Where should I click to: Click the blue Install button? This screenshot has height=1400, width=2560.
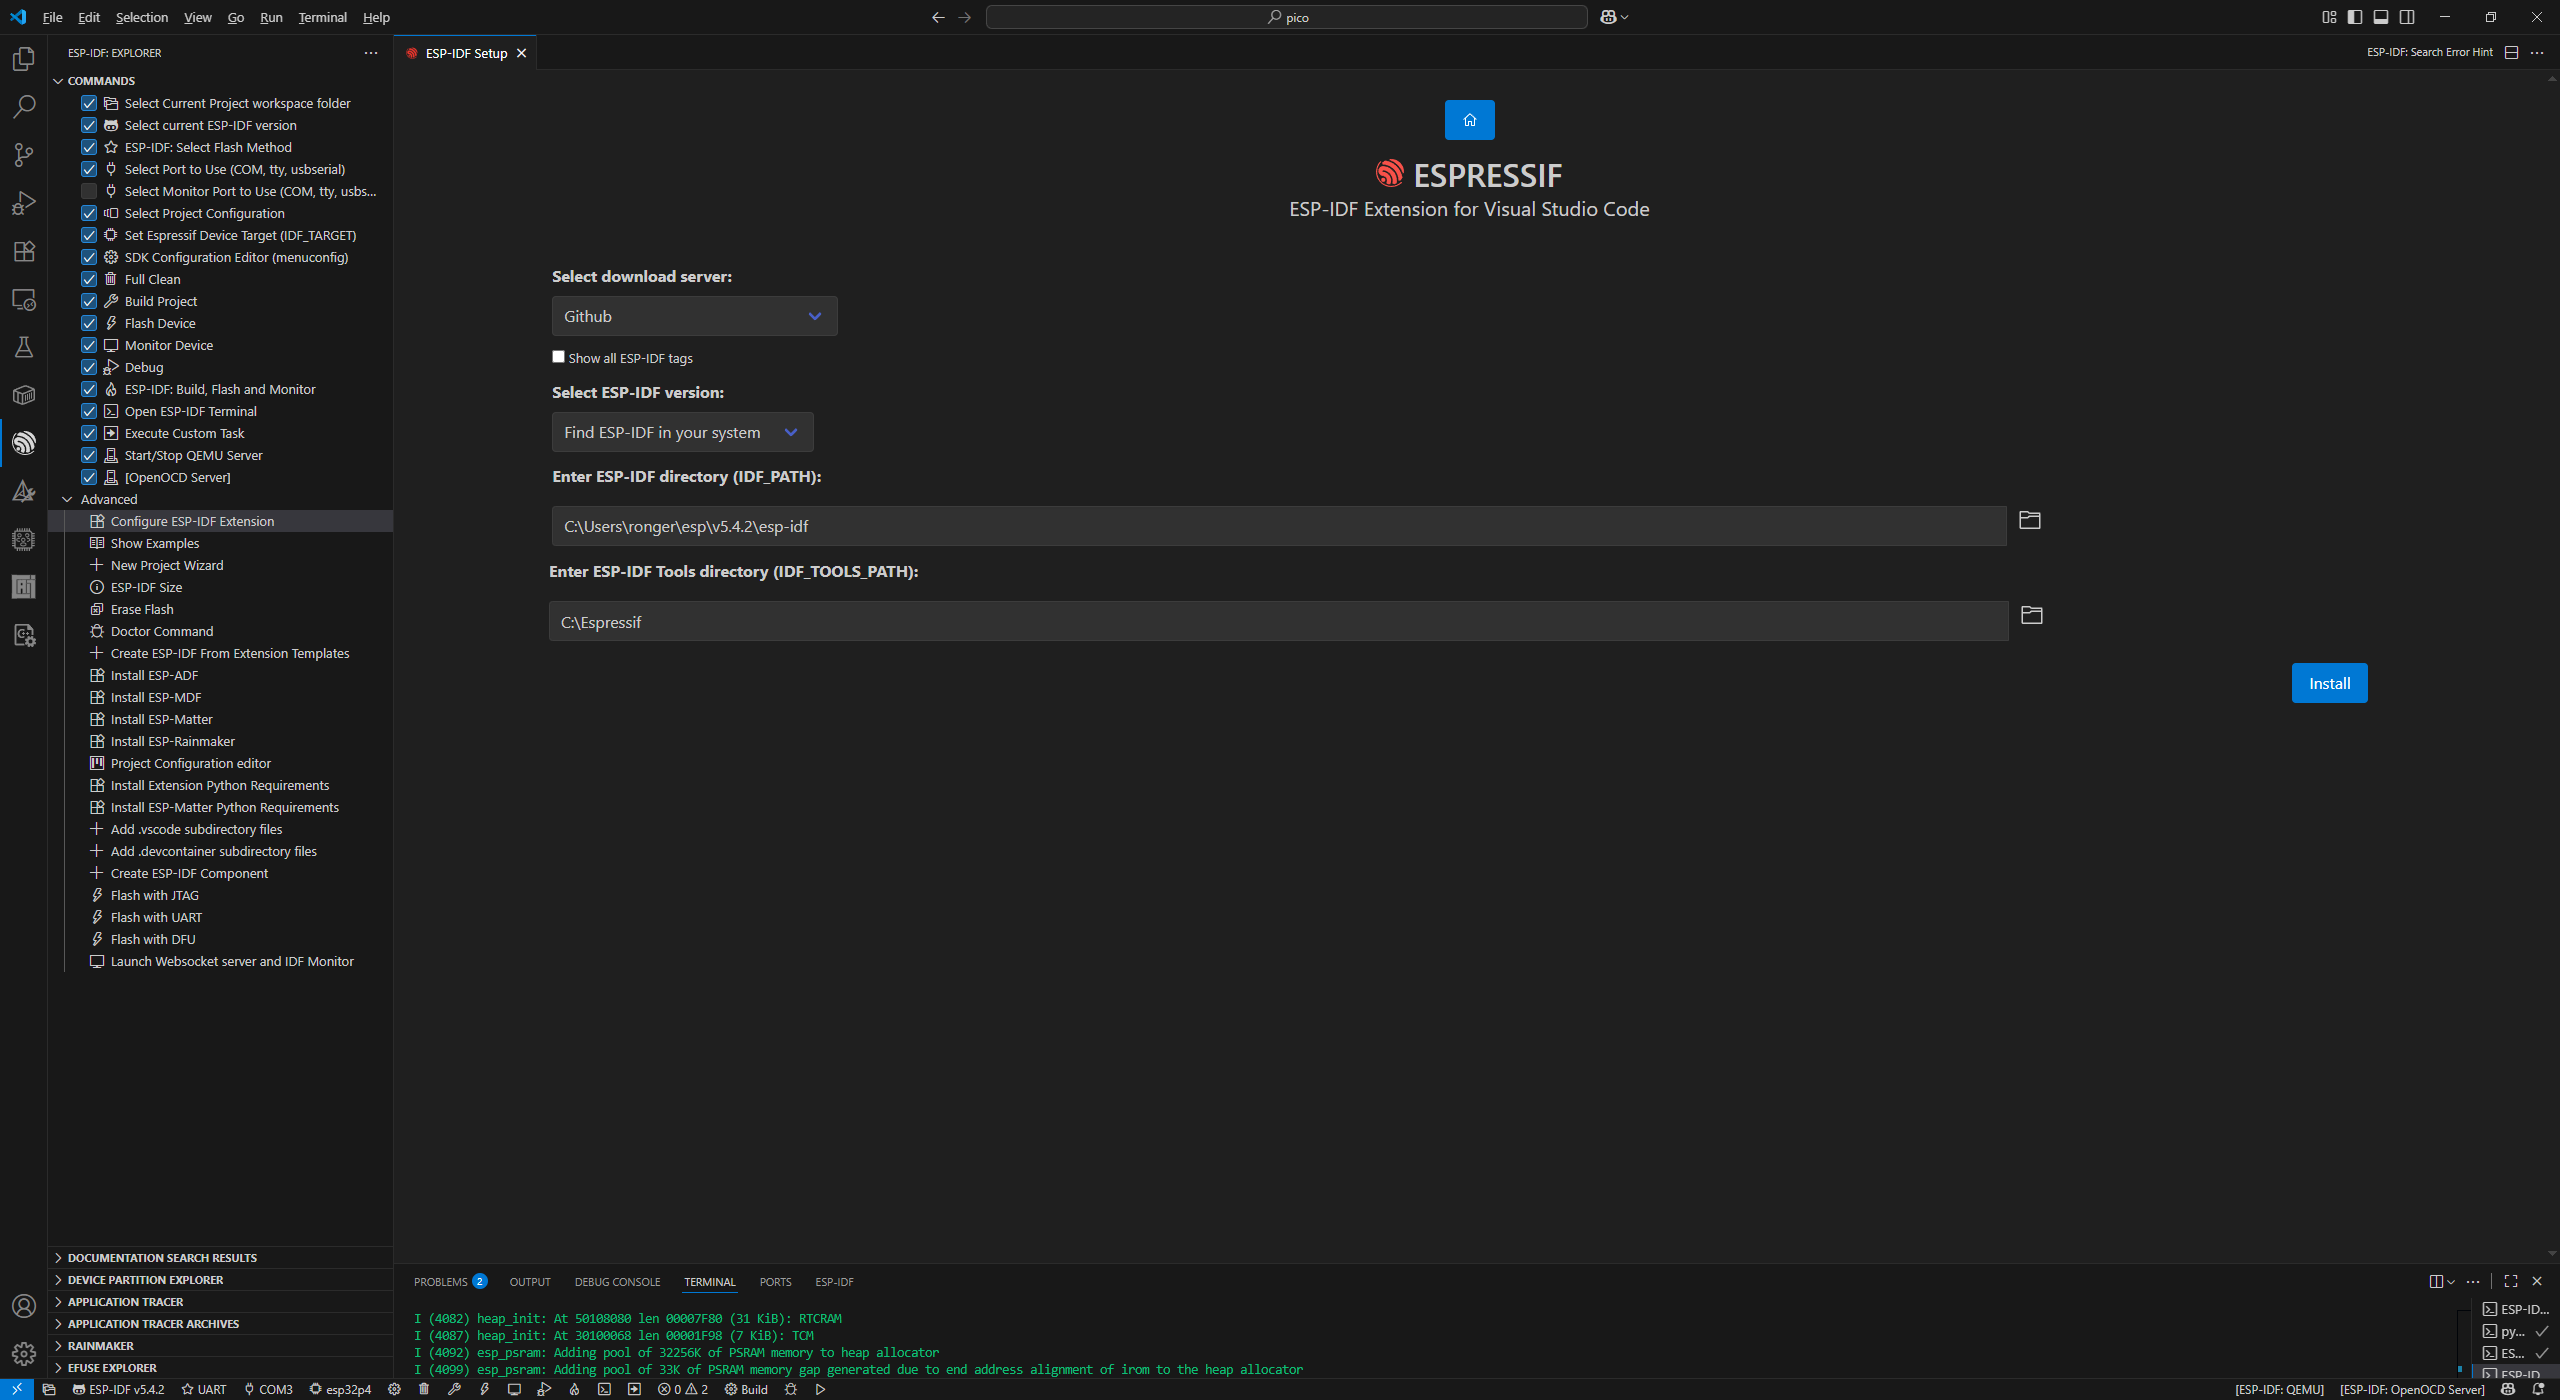point(2329,683)
